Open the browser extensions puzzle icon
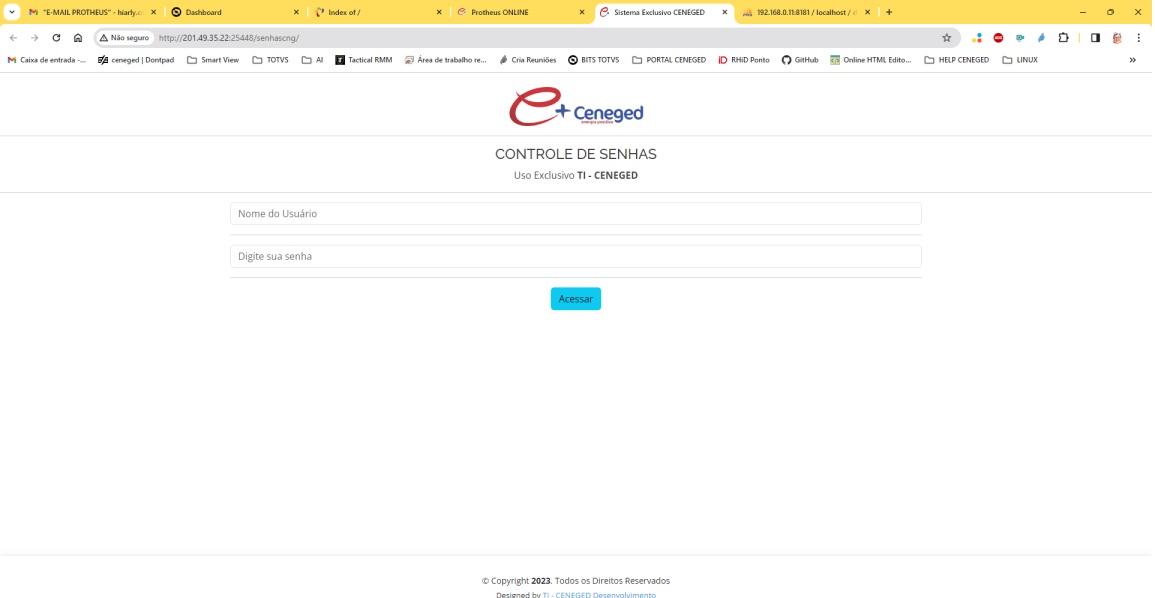The height and width of the screenshot is (598, 1155). [1064, 38]
